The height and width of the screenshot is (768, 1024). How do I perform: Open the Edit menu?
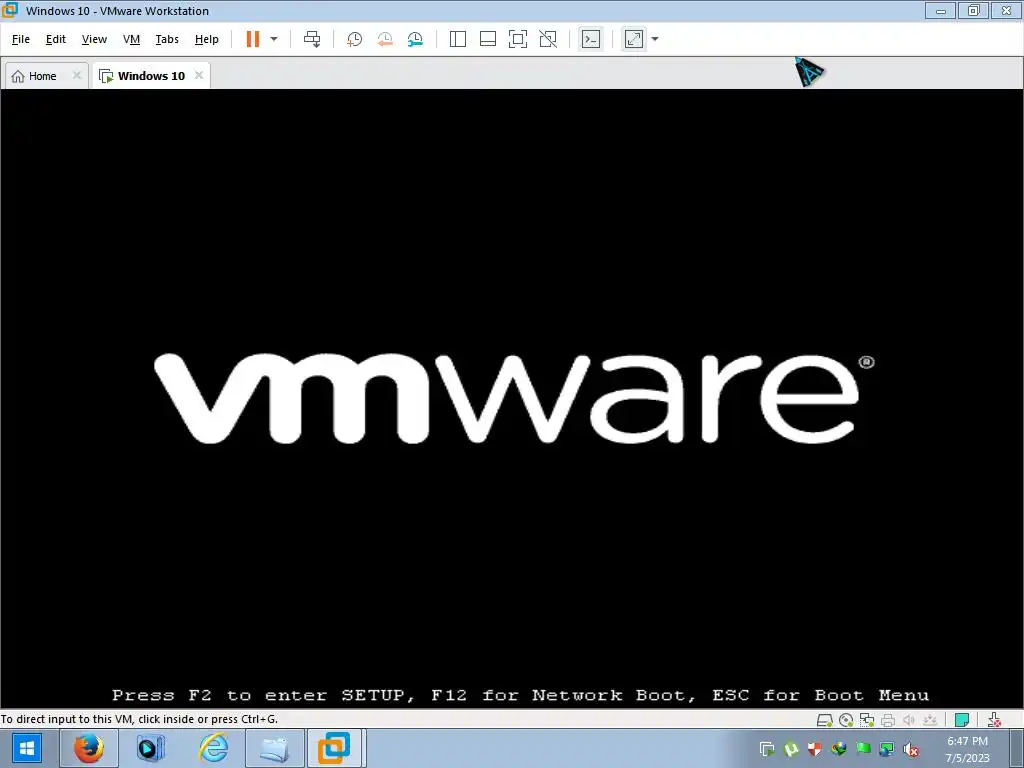click(56, 39)
